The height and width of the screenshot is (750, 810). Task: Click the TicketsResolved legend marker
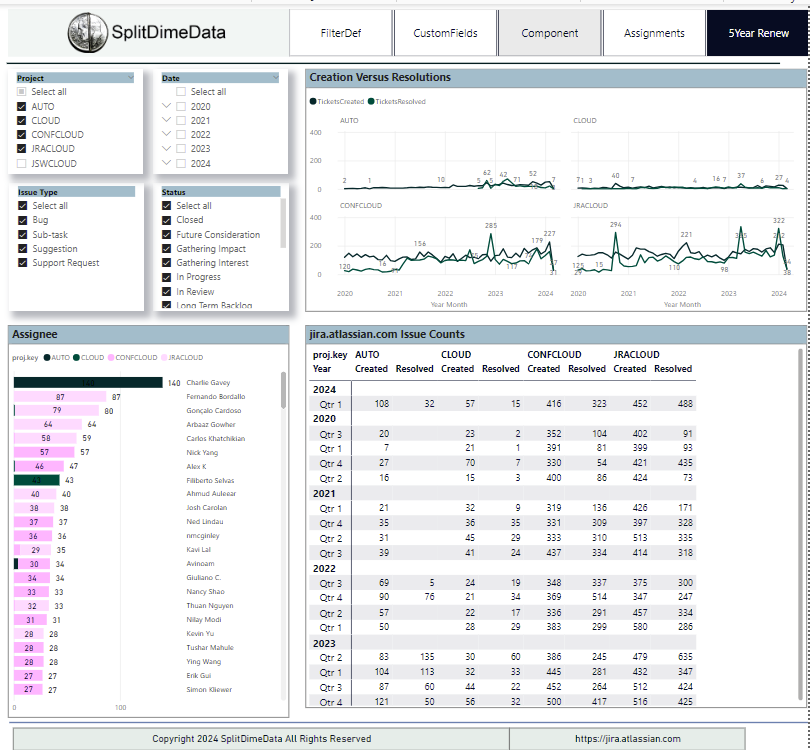tap(371, 101)
